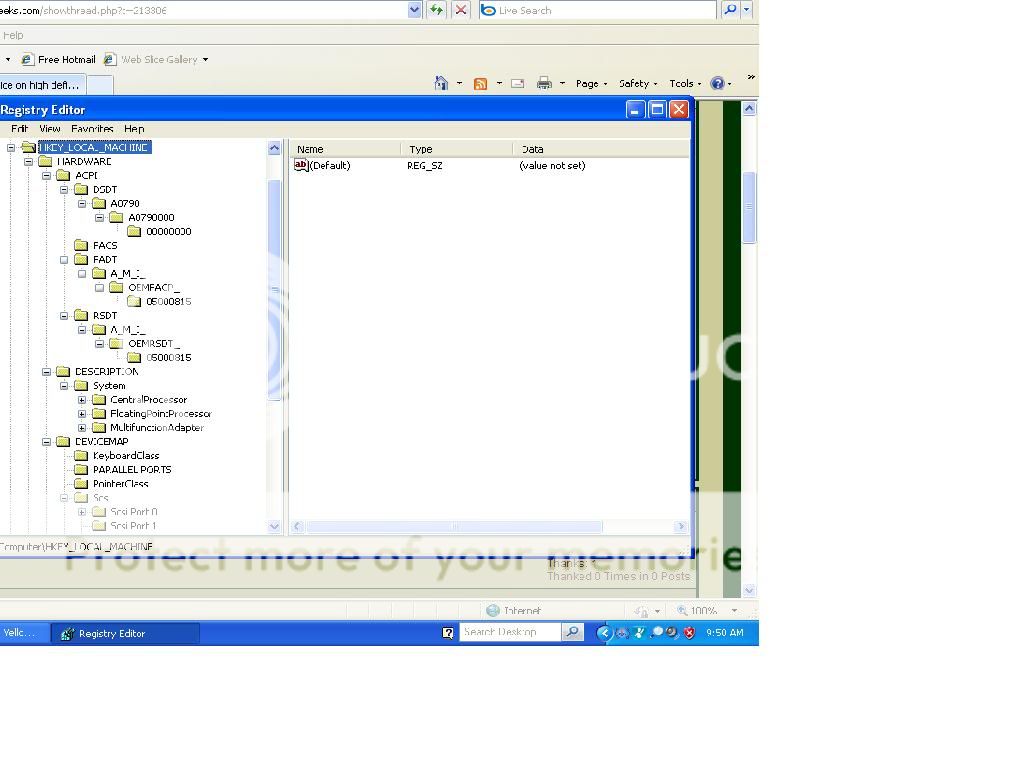1024x768 pixels.
Task: Click the Home icon on browser toolbar
Action: click(443, 83)
